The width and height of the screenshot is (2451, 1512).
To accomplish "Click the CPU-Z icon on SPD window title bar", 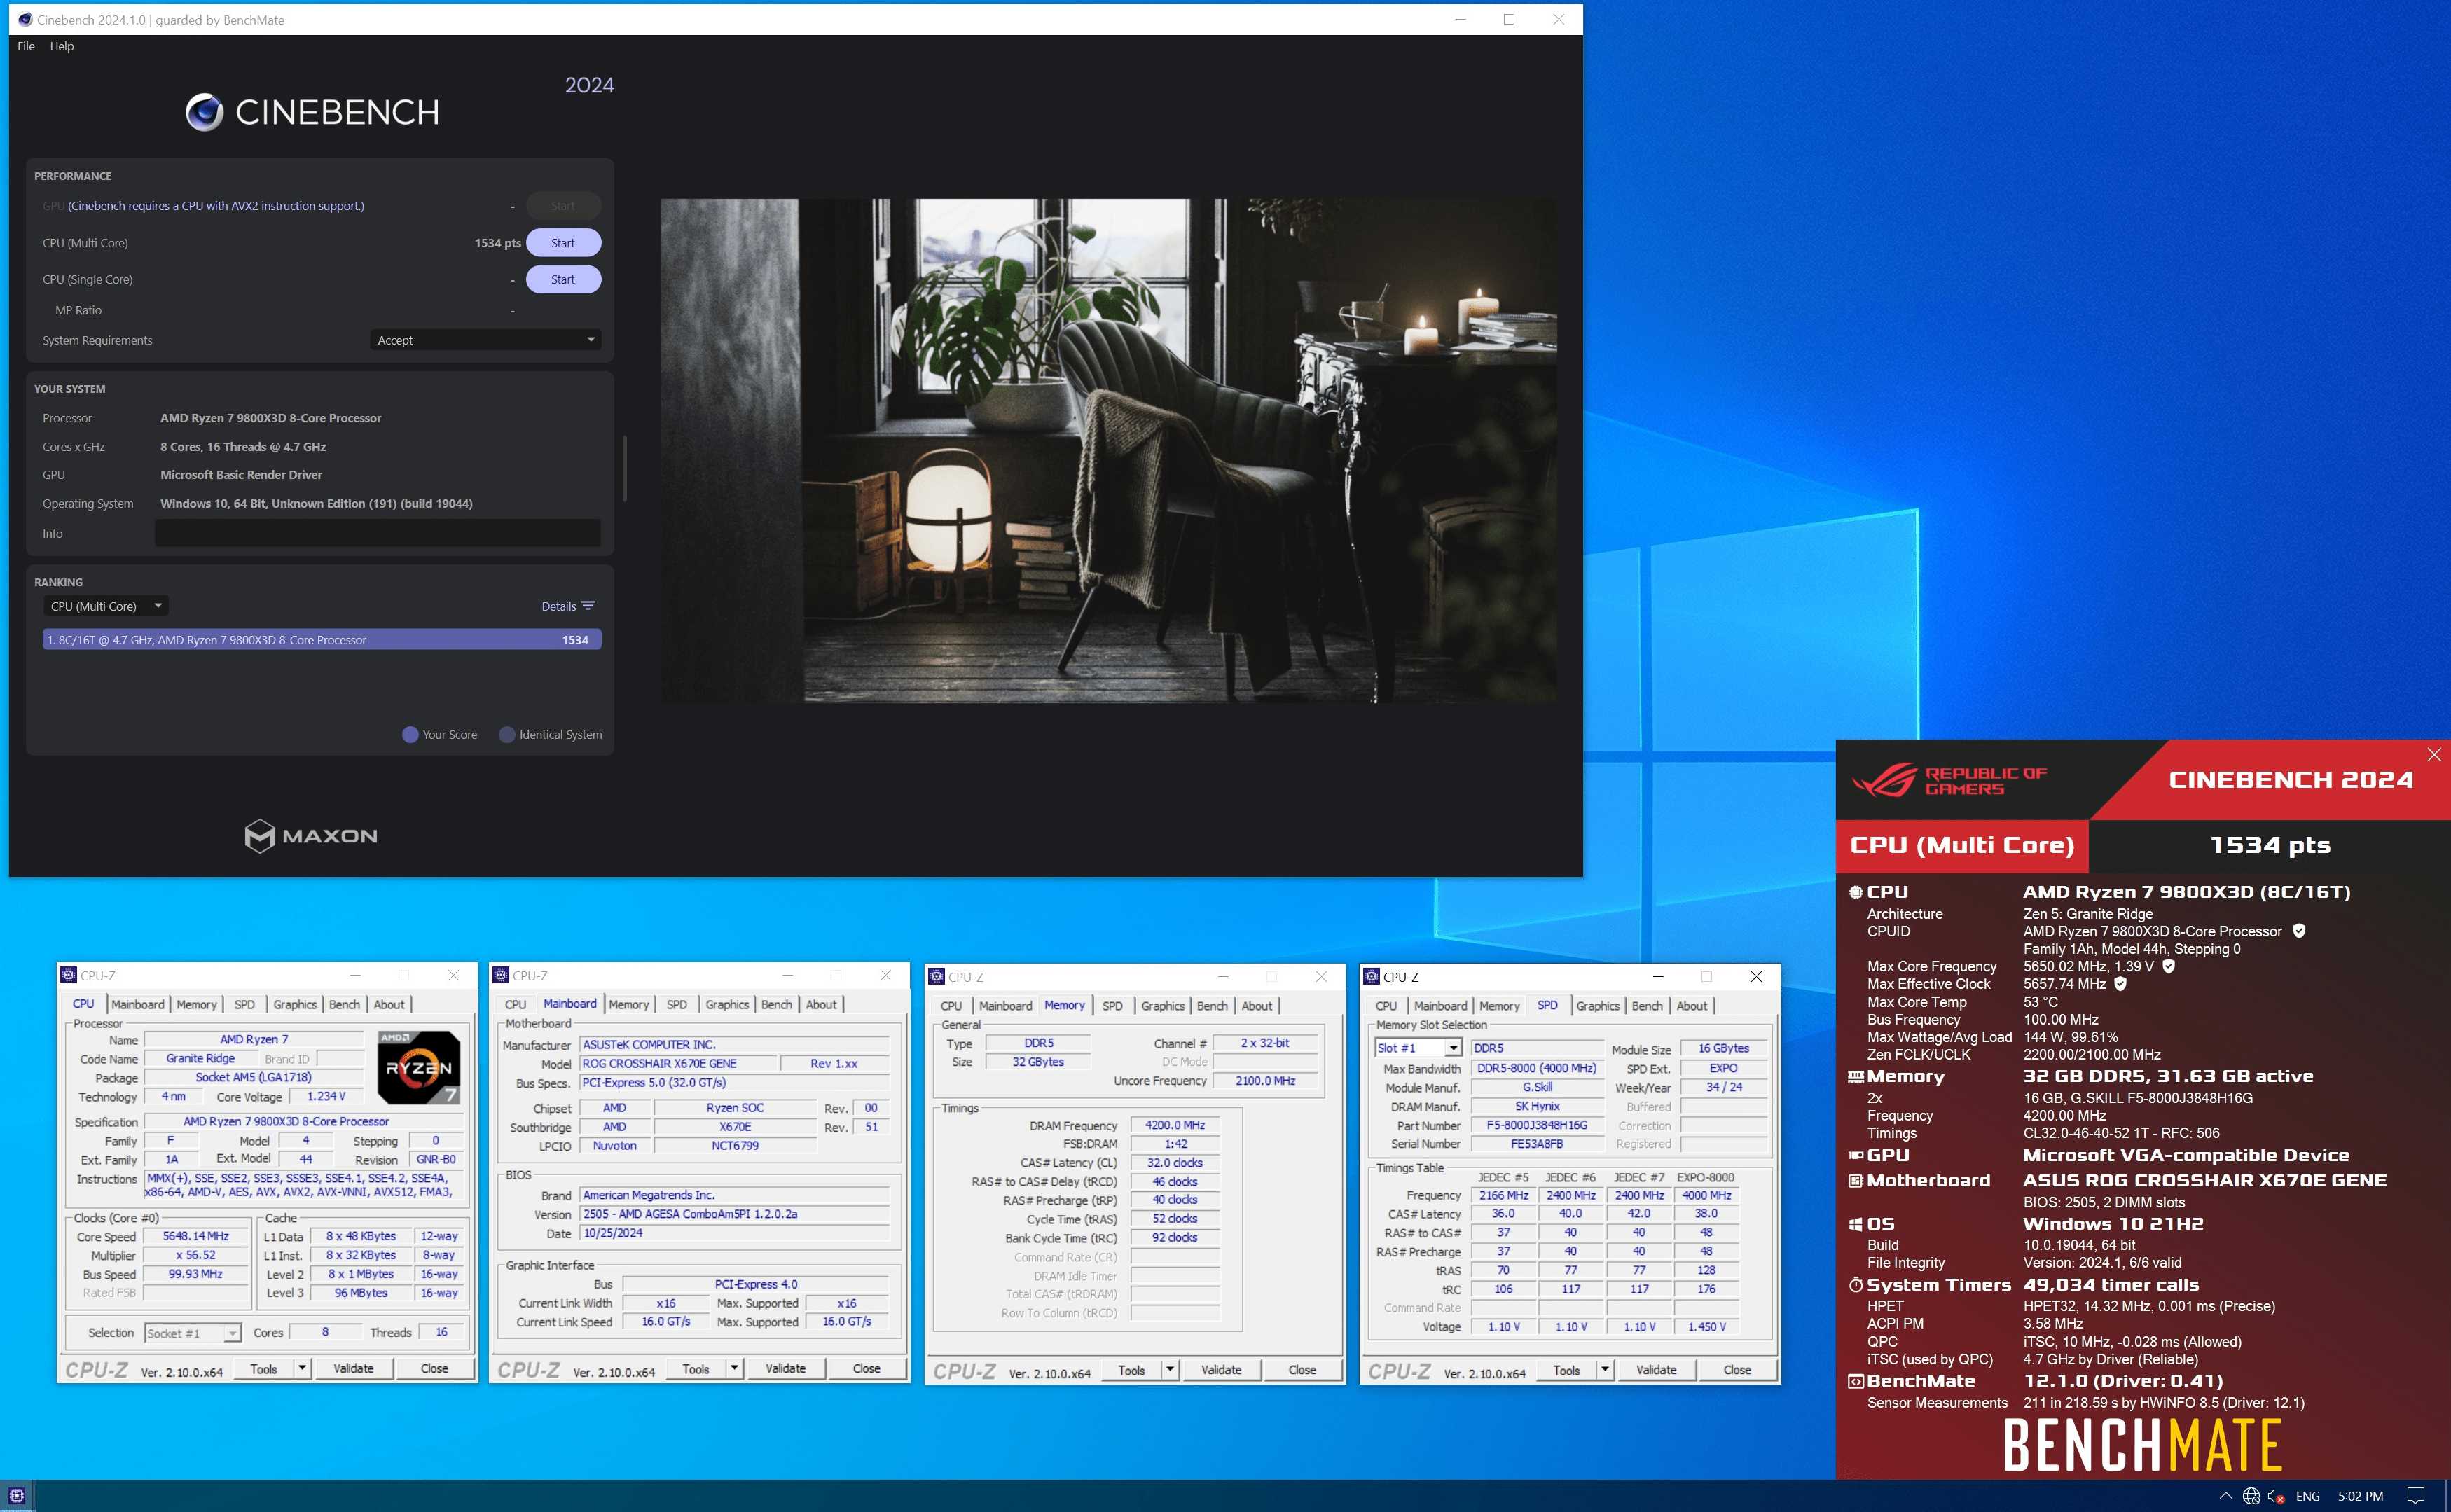I will [x=1372, y=977].
